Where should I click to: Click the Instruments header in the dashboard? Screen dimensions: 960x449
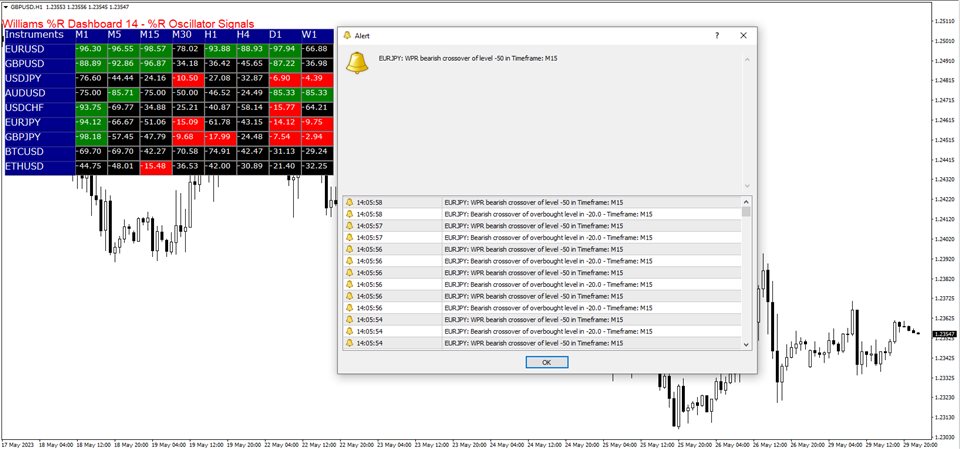tap(34, 35)
